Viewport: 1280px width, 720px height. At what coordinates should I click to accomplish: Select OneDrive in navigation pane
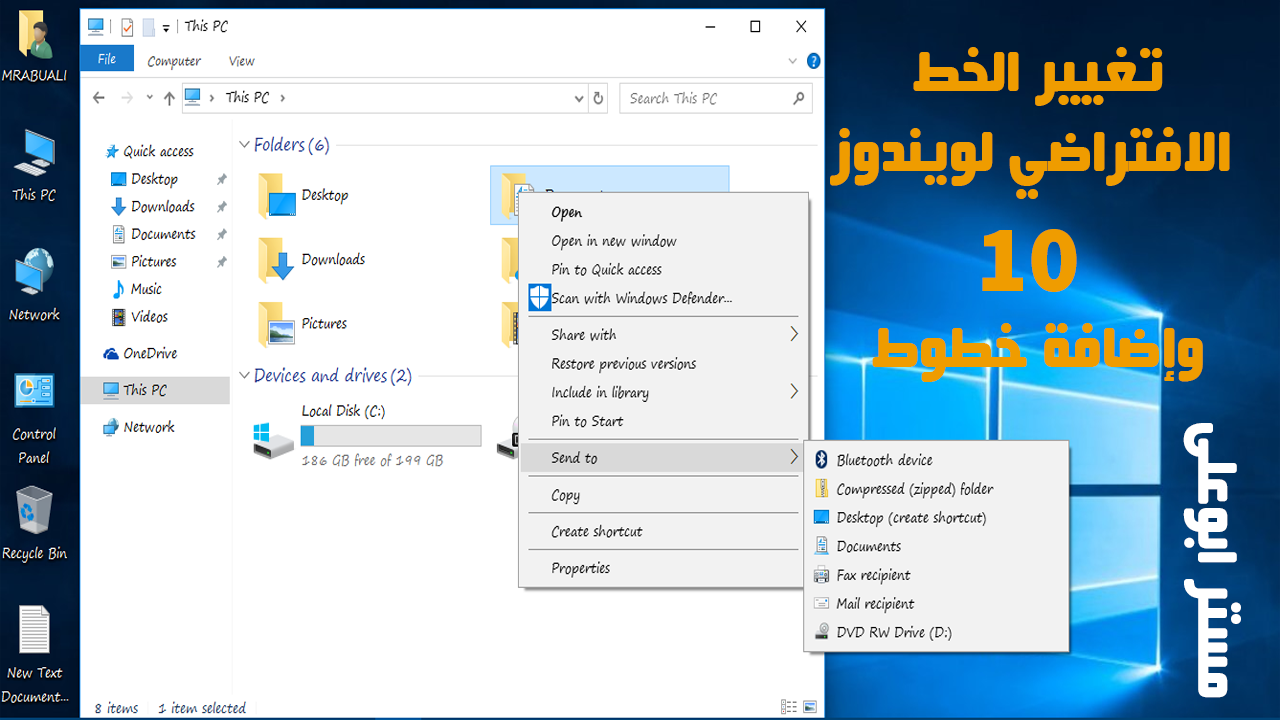point(140,353)
